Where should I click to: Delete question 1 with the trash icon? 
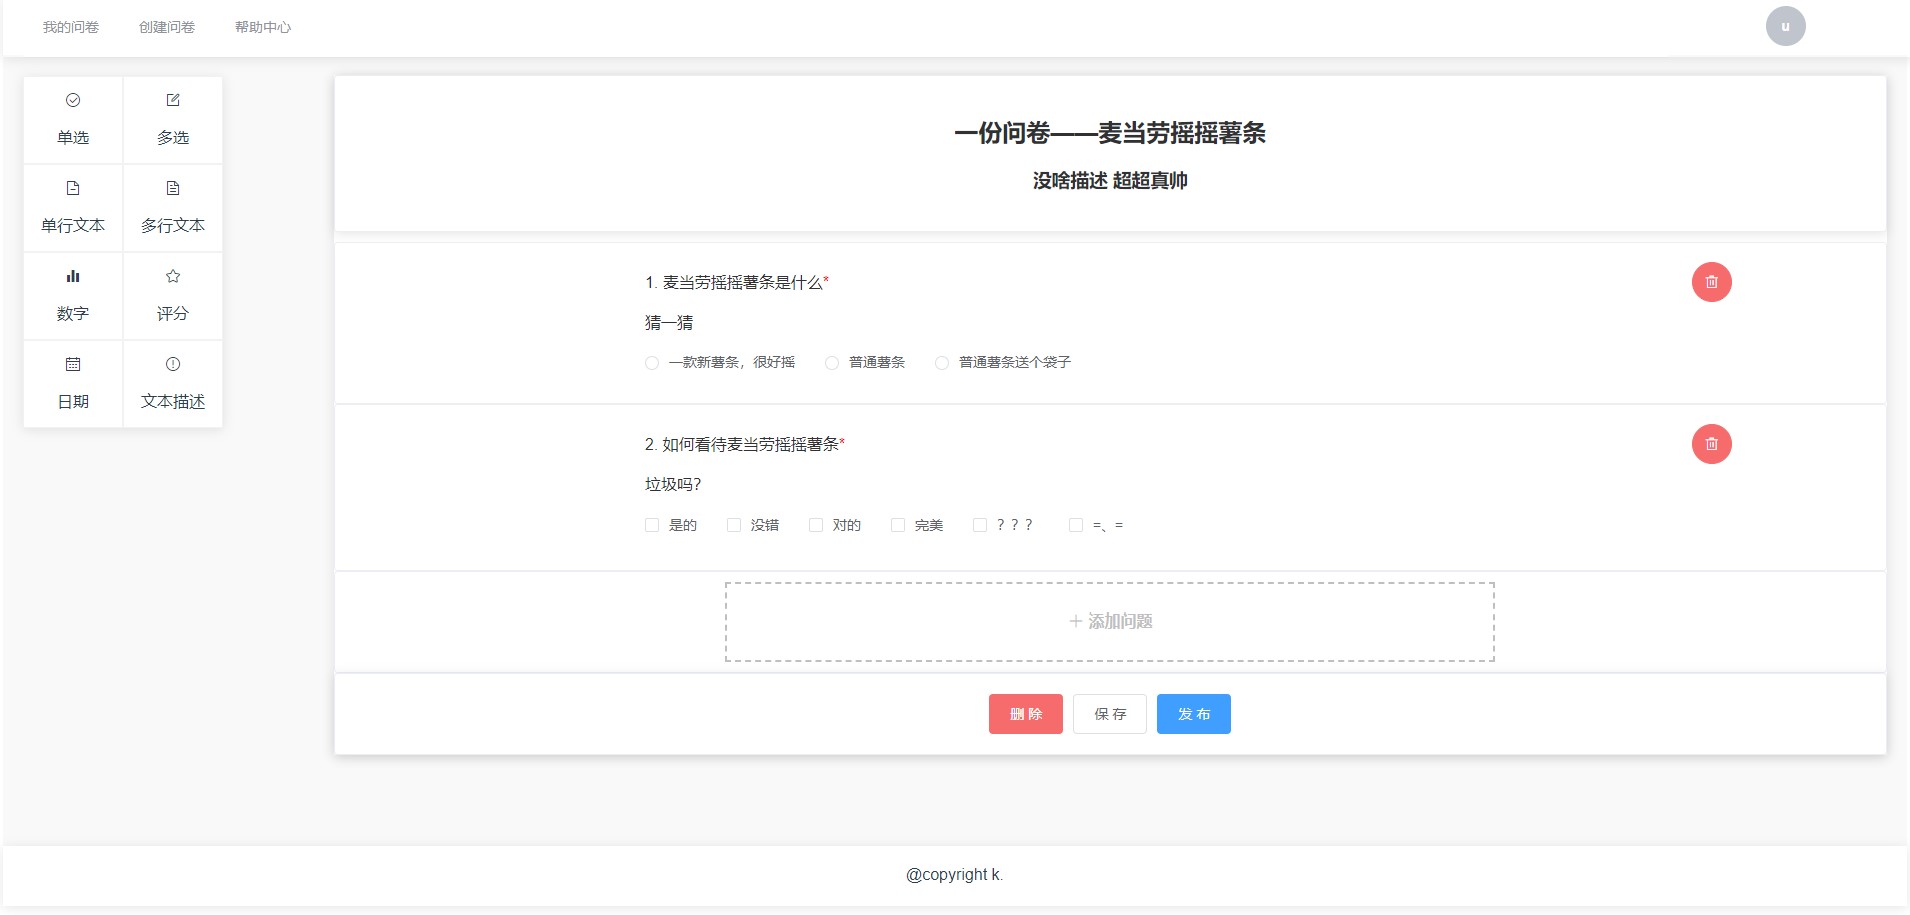point(1711,282)
